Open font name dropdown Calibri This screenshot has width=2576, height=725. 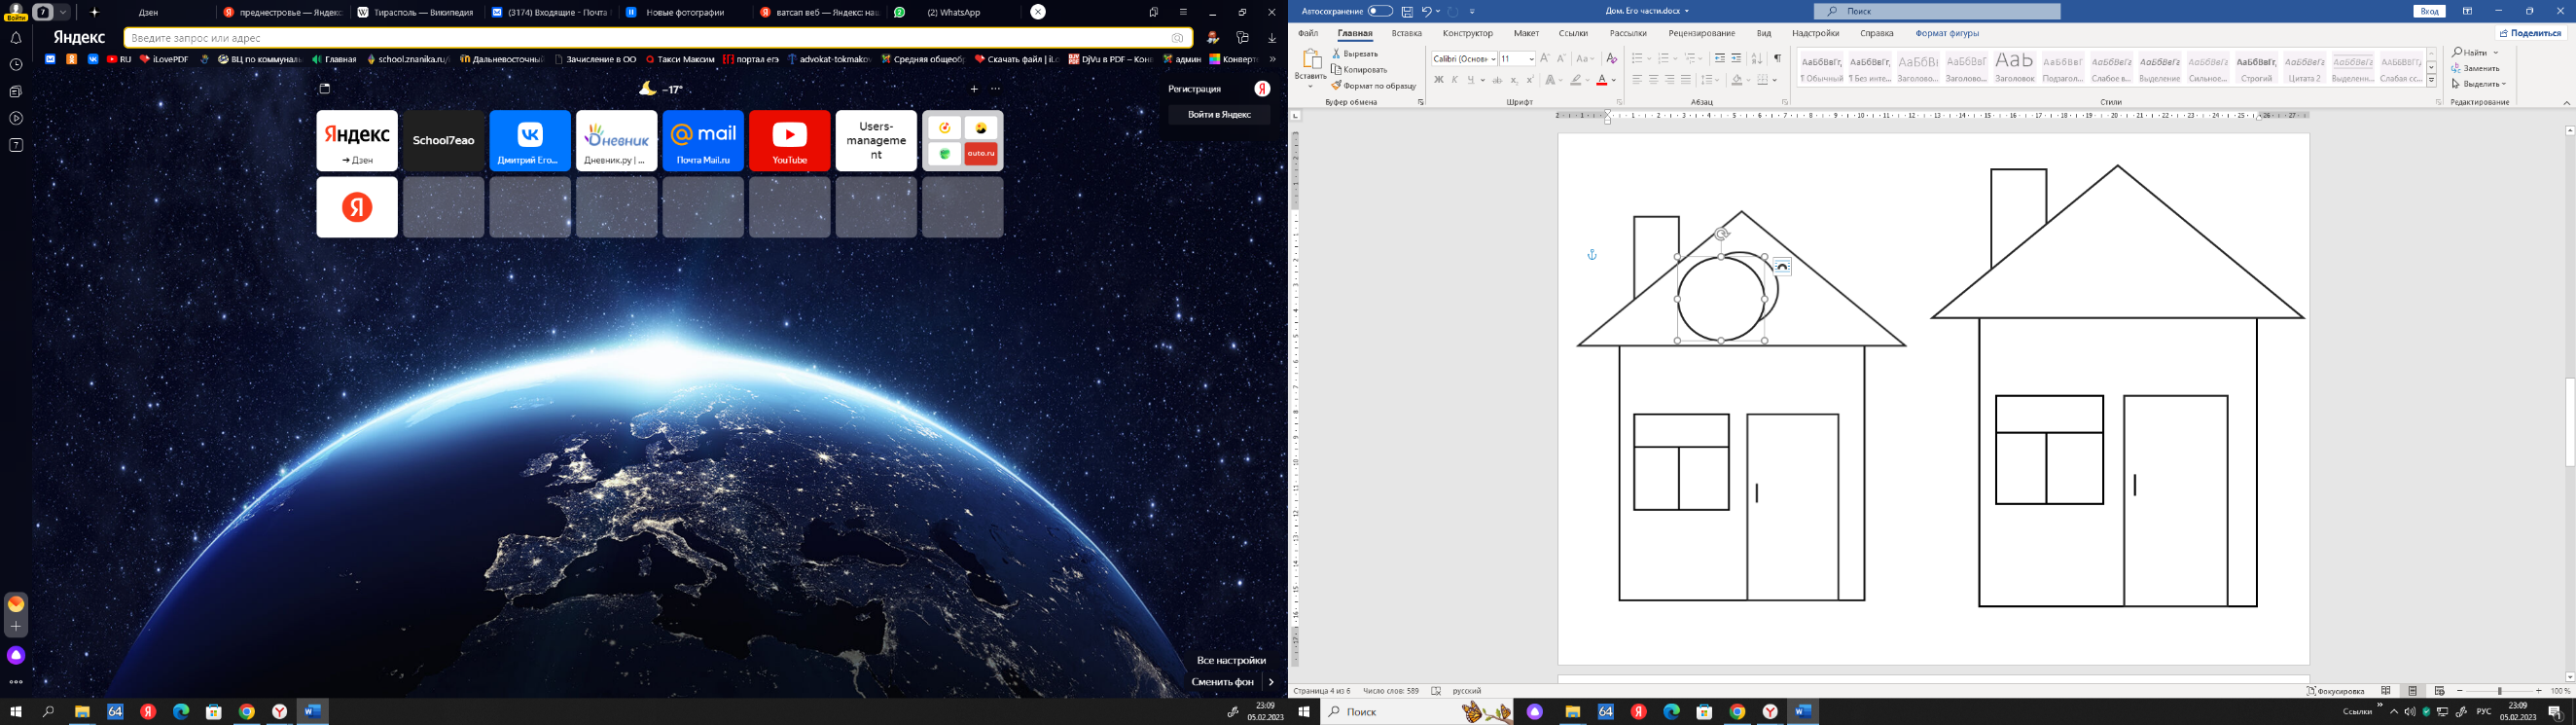[1493, 59]
